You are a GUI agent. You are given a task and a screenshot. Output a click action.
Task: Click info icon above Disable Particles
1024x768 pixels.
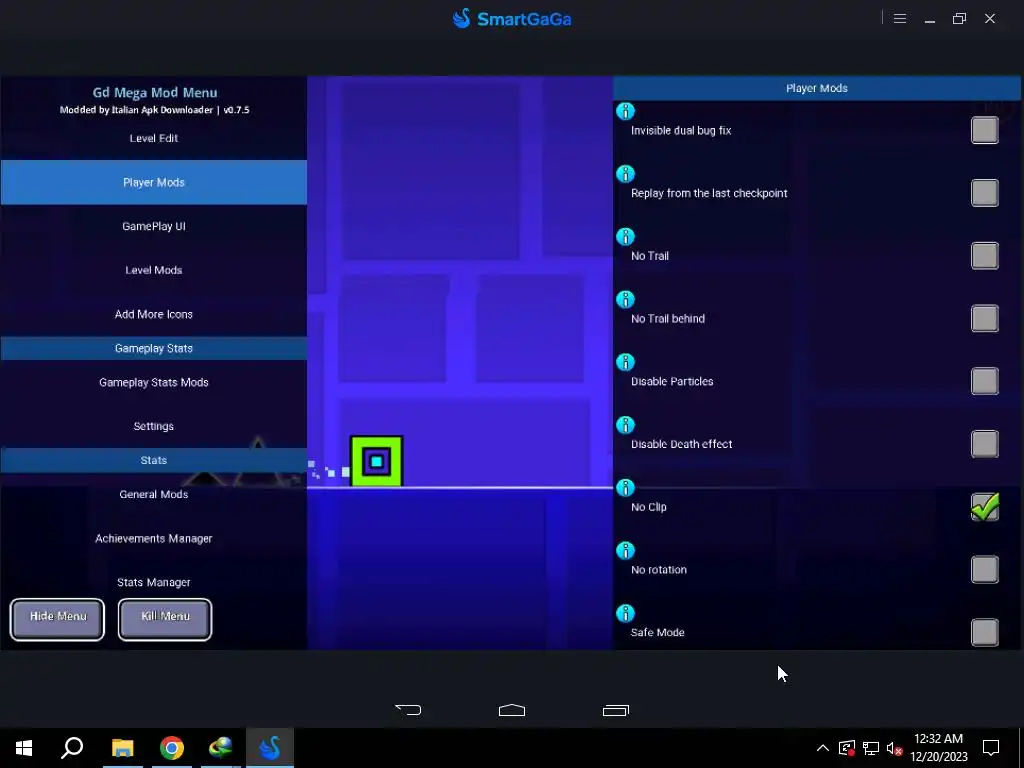point(625,362)
